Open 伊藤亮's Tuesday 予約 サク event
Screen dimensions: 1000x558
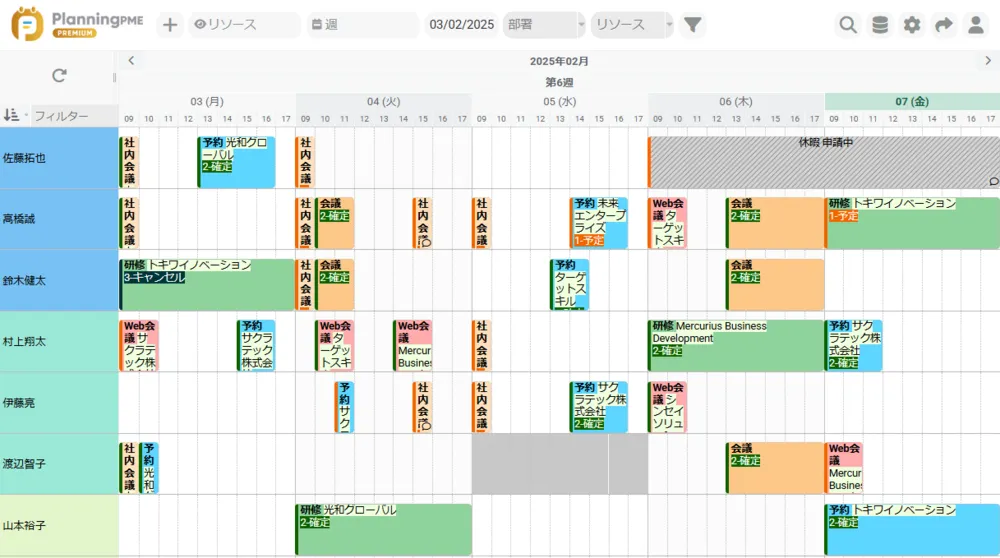[x=344, y=407]
